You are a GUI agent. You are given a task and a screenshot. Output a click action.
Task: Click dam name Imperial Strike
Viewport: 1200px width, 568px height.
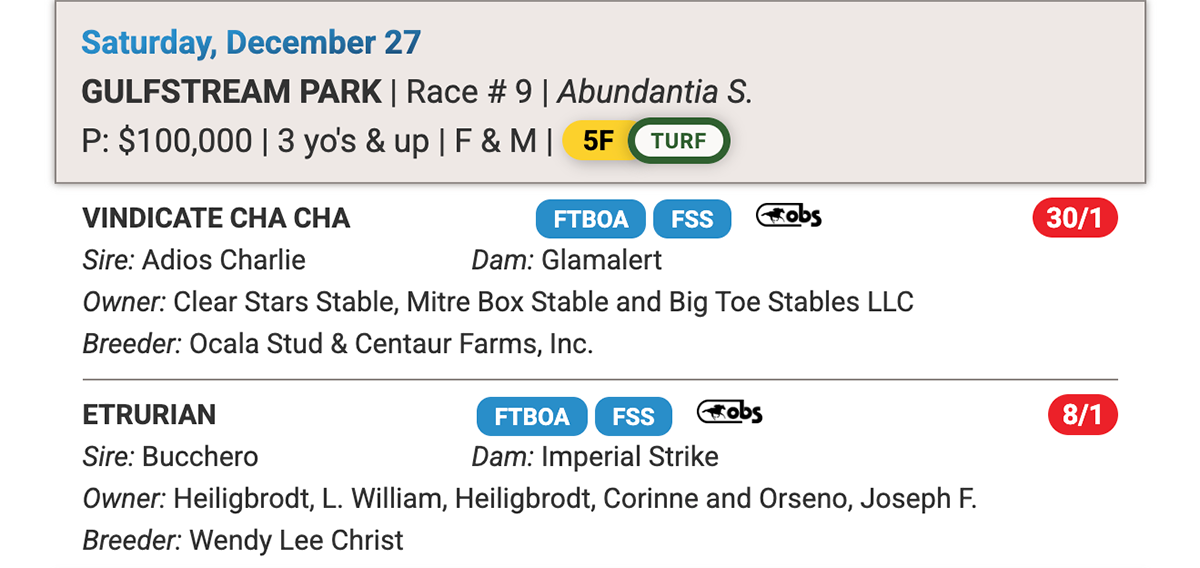point(630,457)
